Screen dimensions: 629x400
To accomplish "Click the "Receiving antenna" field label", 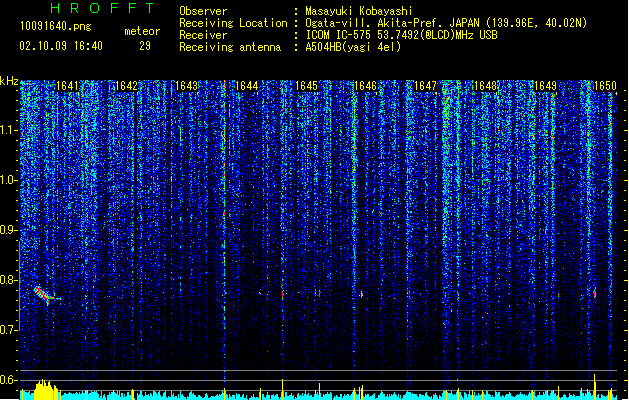I will point(230,47).
